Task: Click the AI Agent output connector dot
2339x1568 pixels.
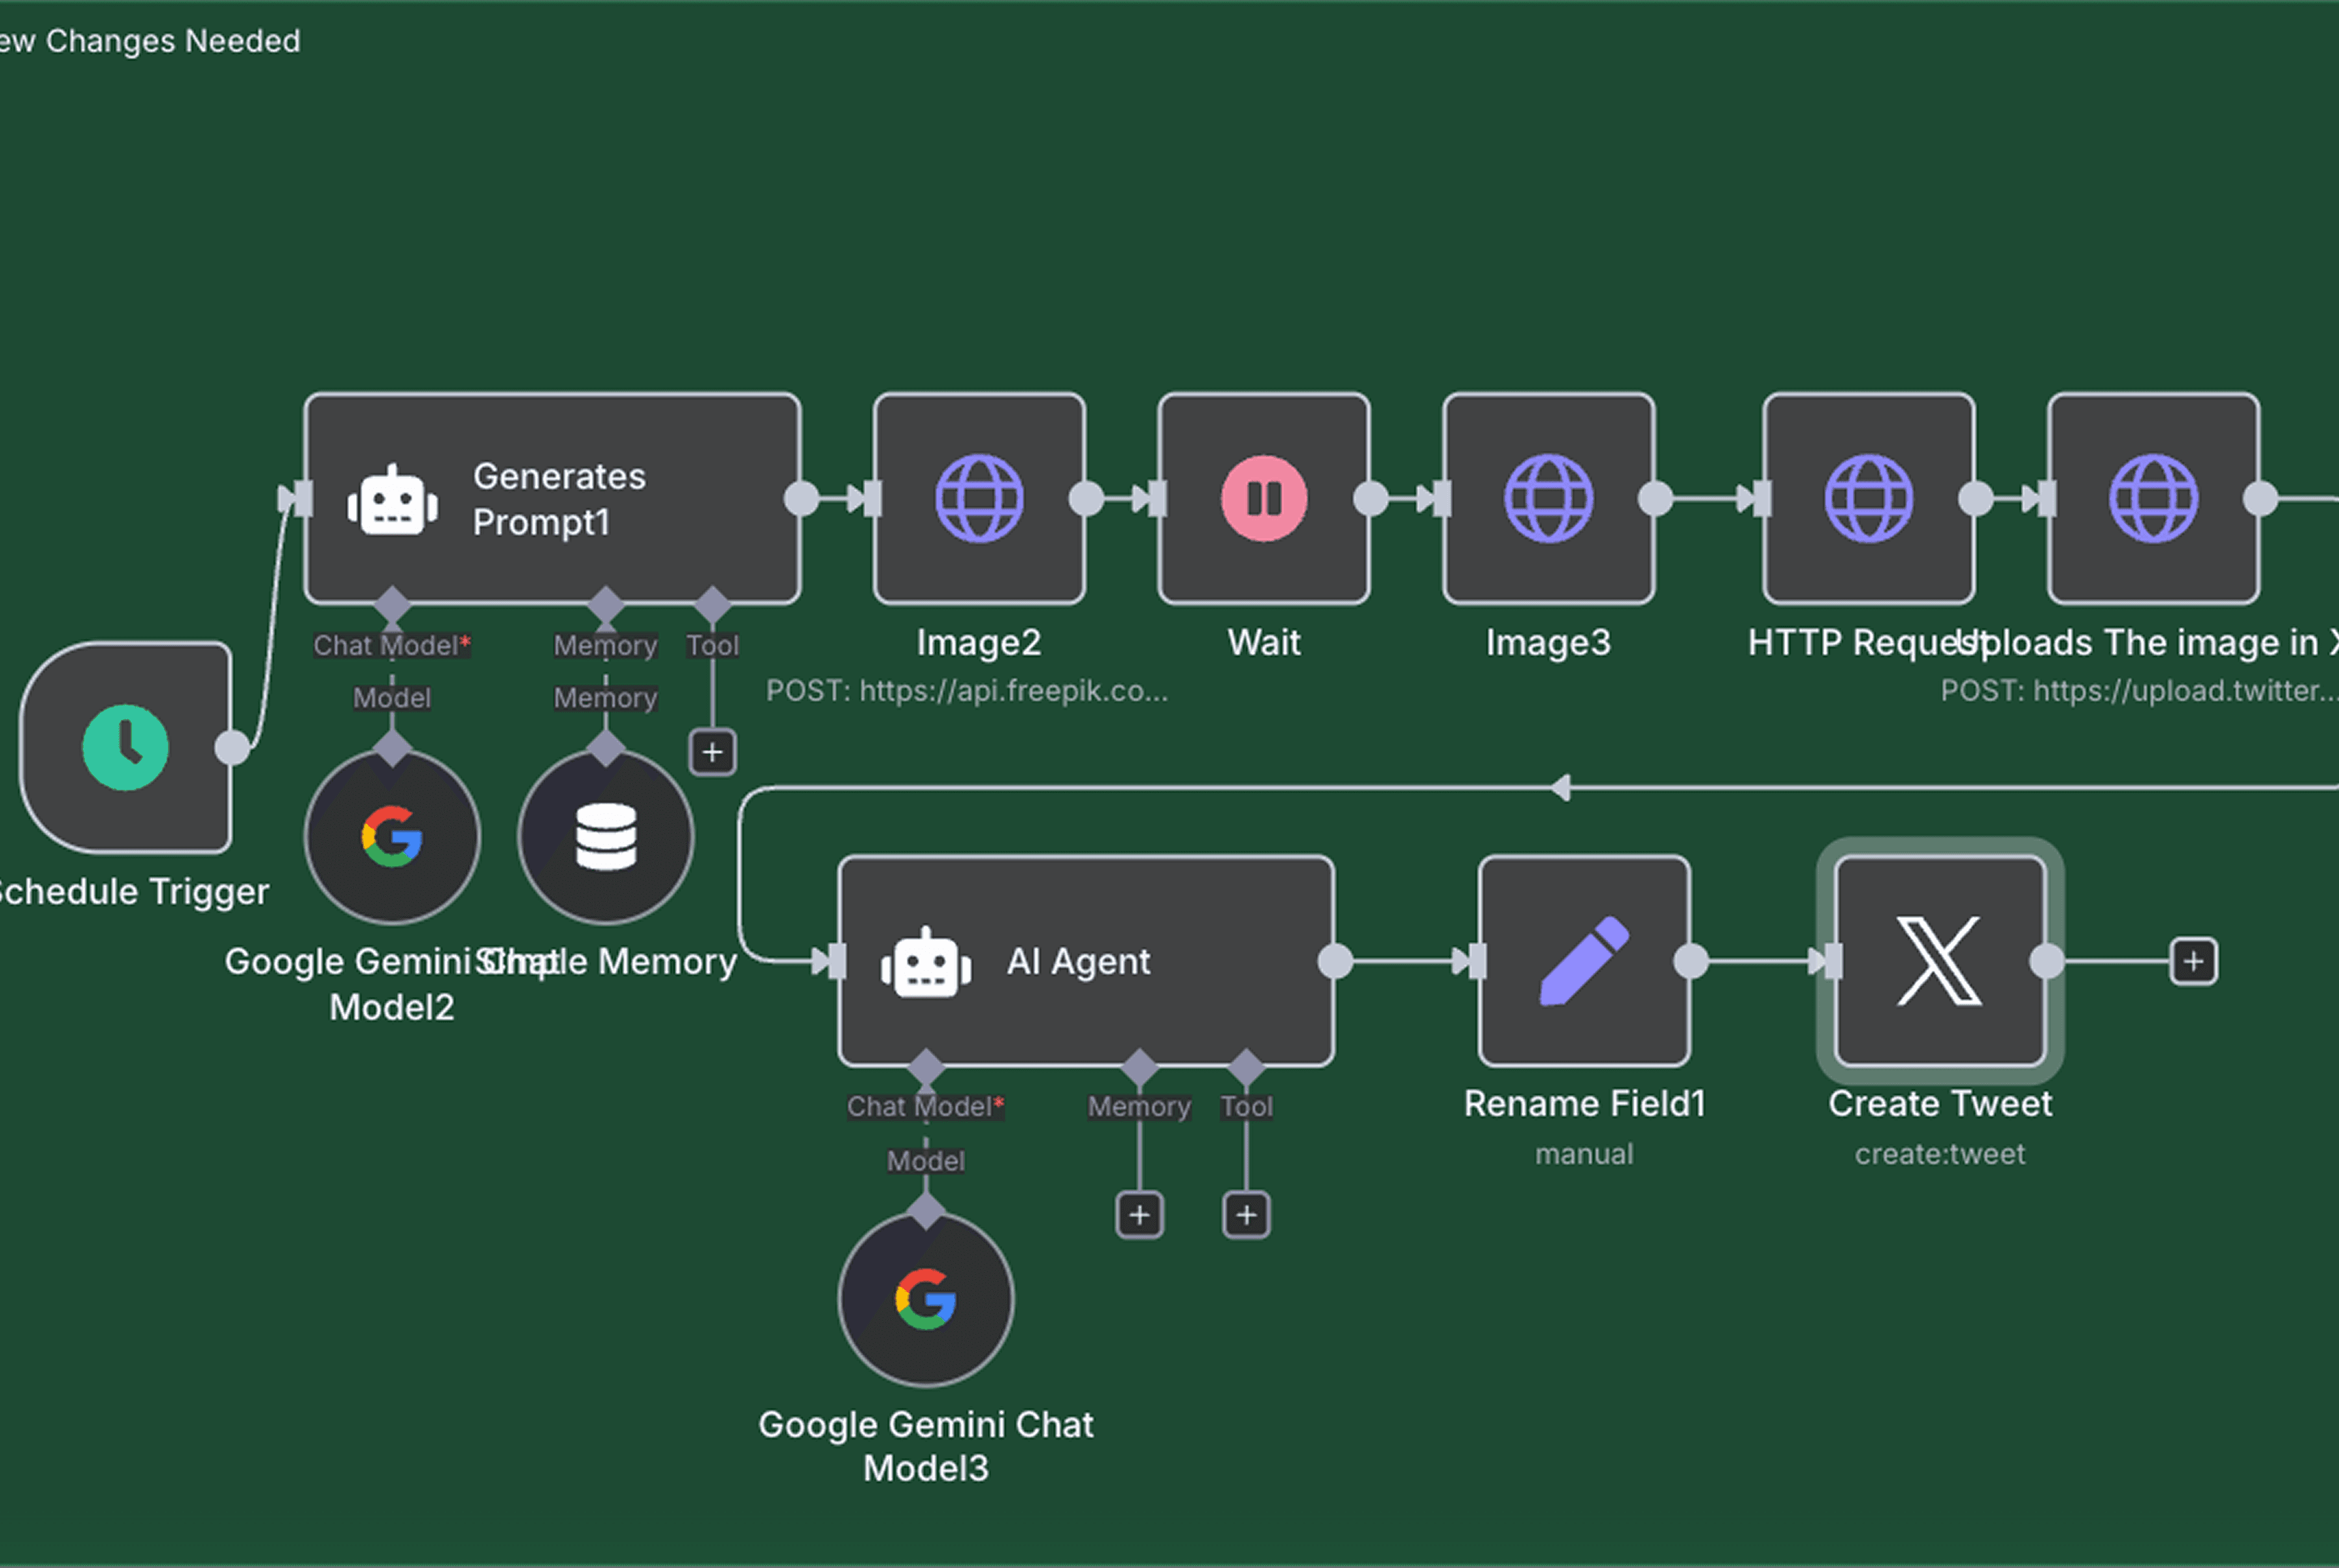Action: click(1335, 961)
